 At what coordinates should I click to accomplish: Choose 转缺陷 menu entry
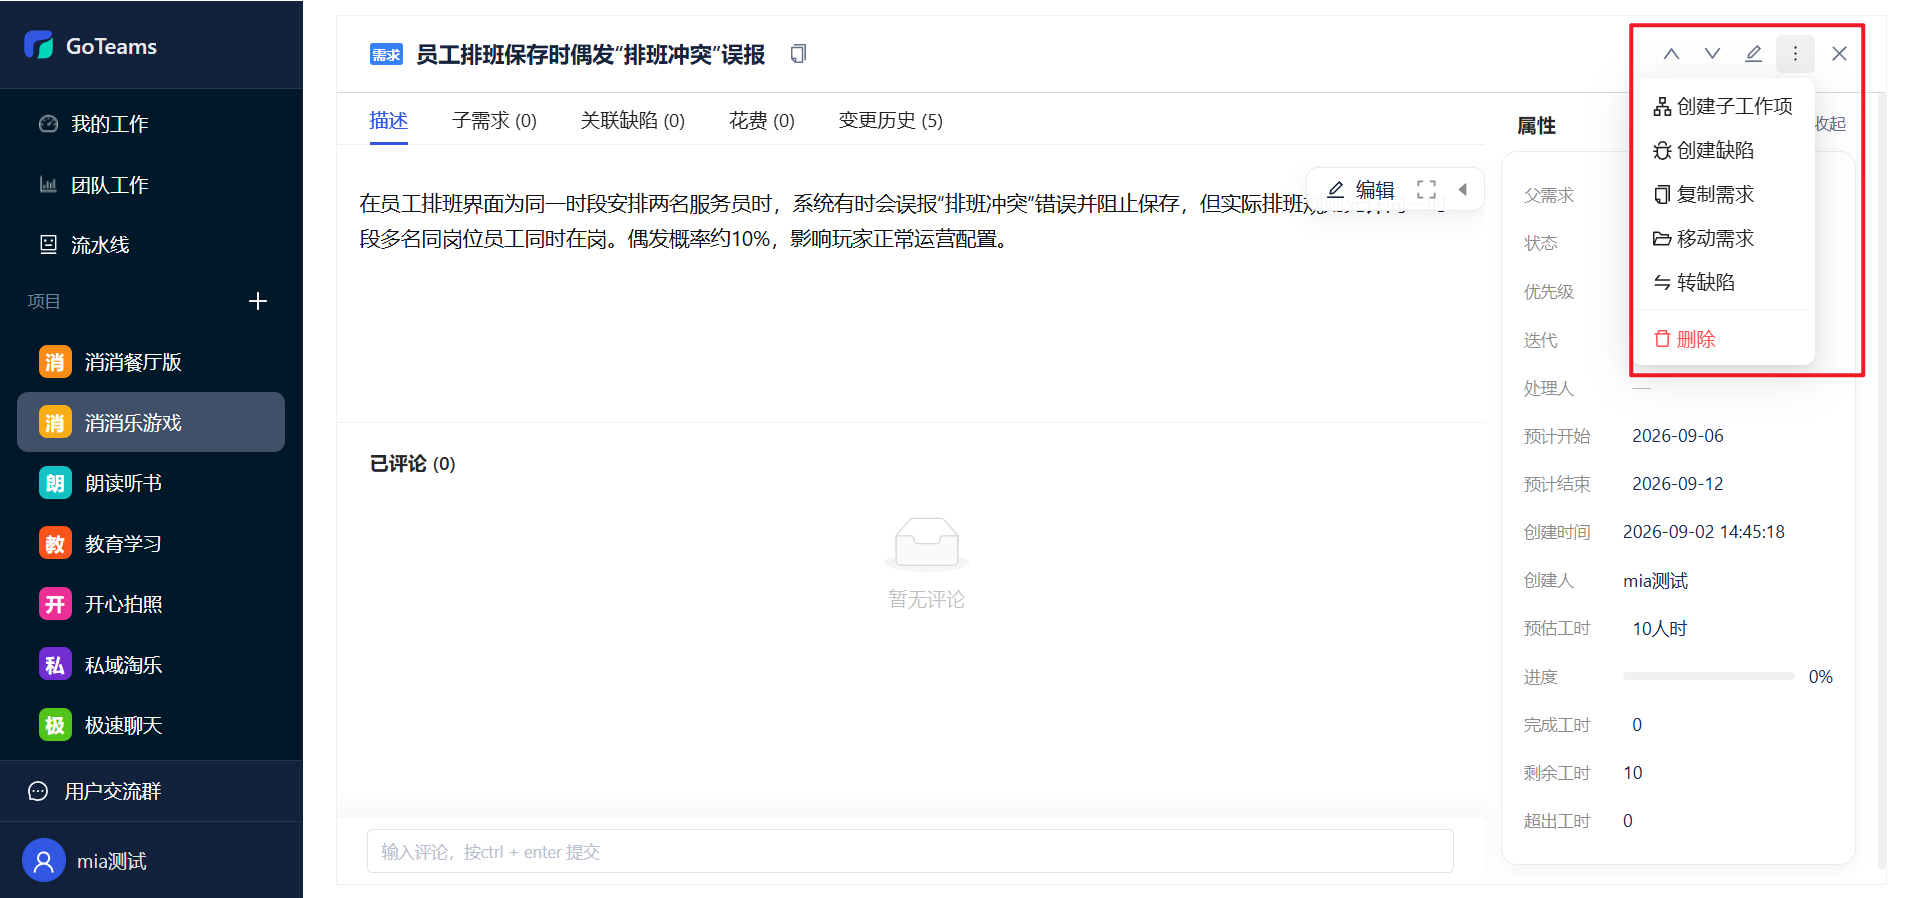pyautogui.click(x=1723, y=282)
